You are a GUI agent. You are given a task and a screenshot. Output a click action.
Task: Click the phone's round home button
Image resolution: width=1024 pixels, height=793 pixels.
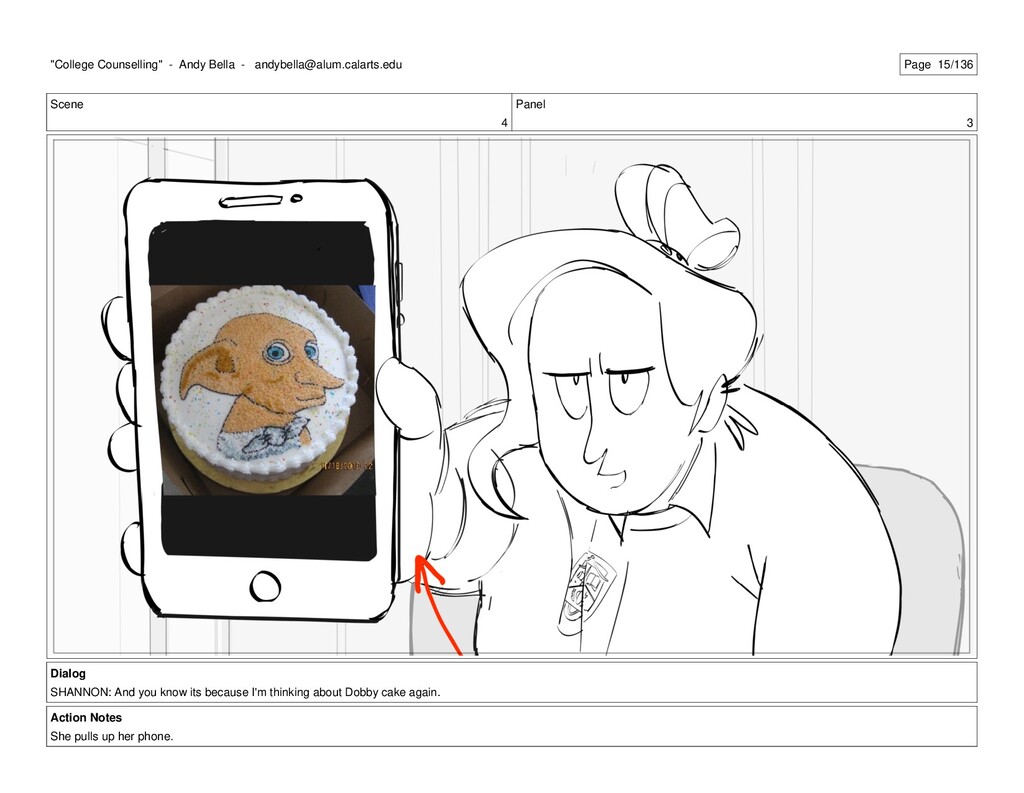[266, 586]
